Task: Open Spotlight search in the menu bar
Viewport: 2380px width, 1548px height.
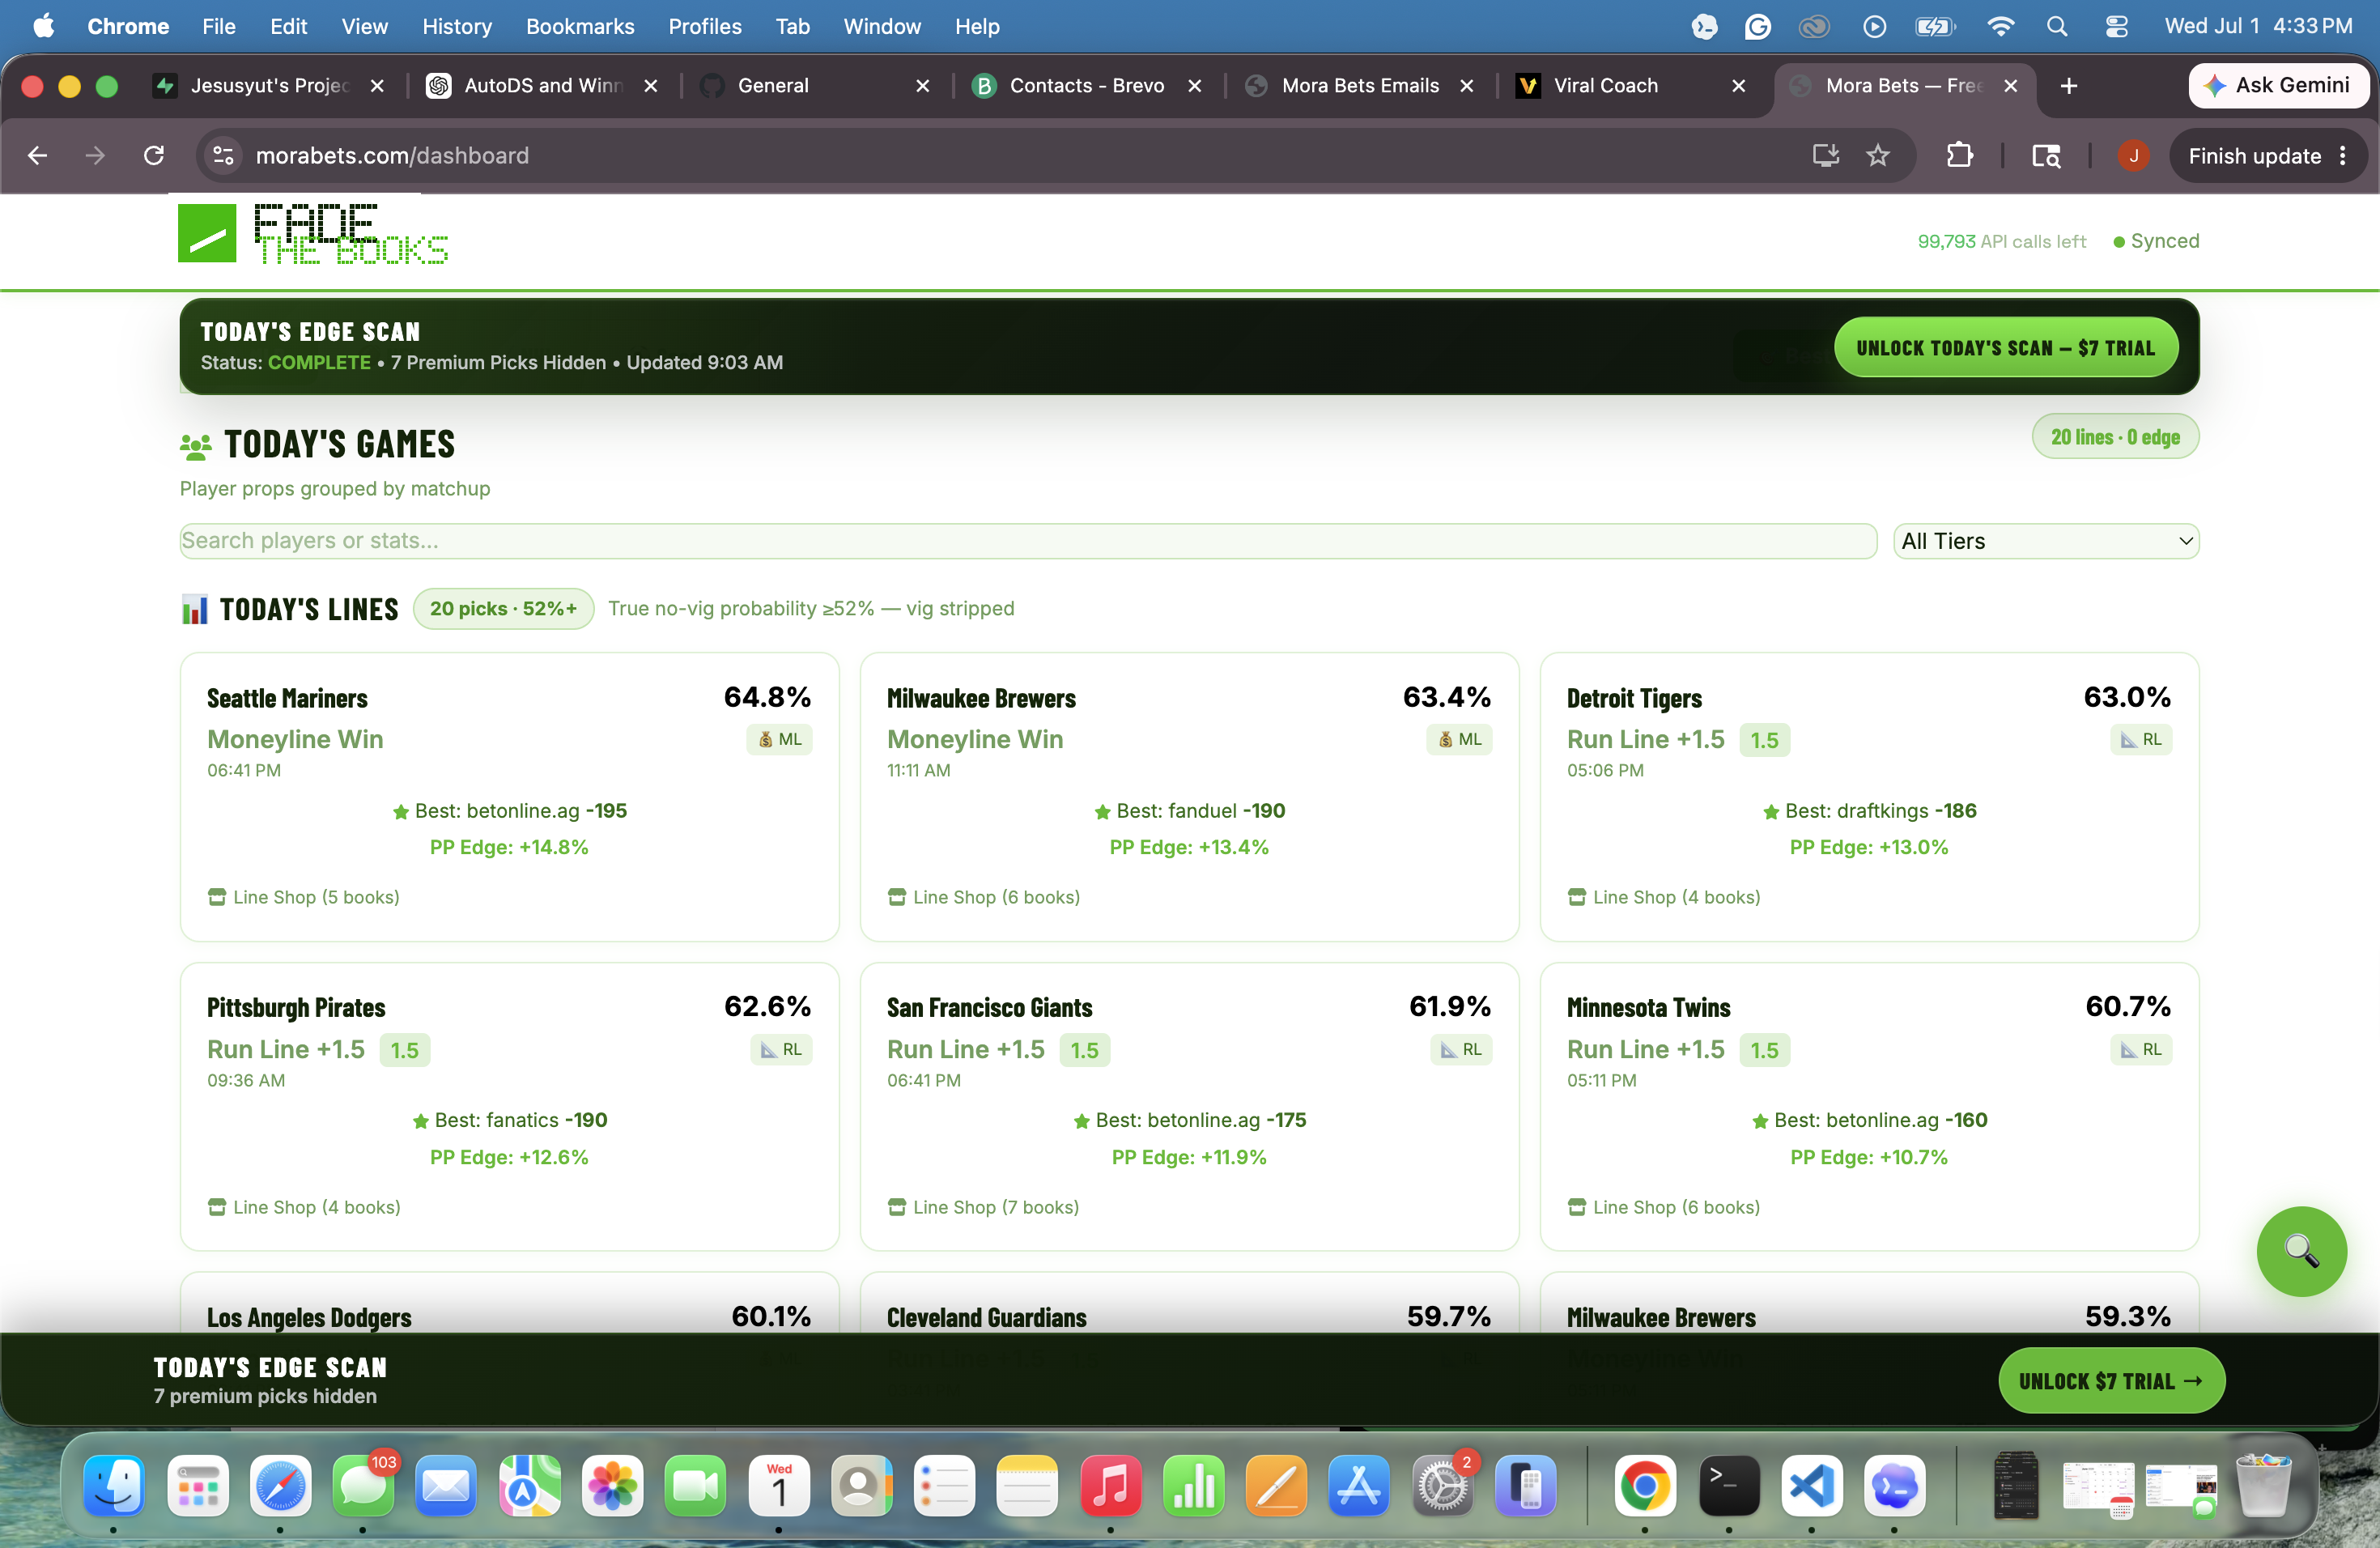Action: tap(2056, 27)
